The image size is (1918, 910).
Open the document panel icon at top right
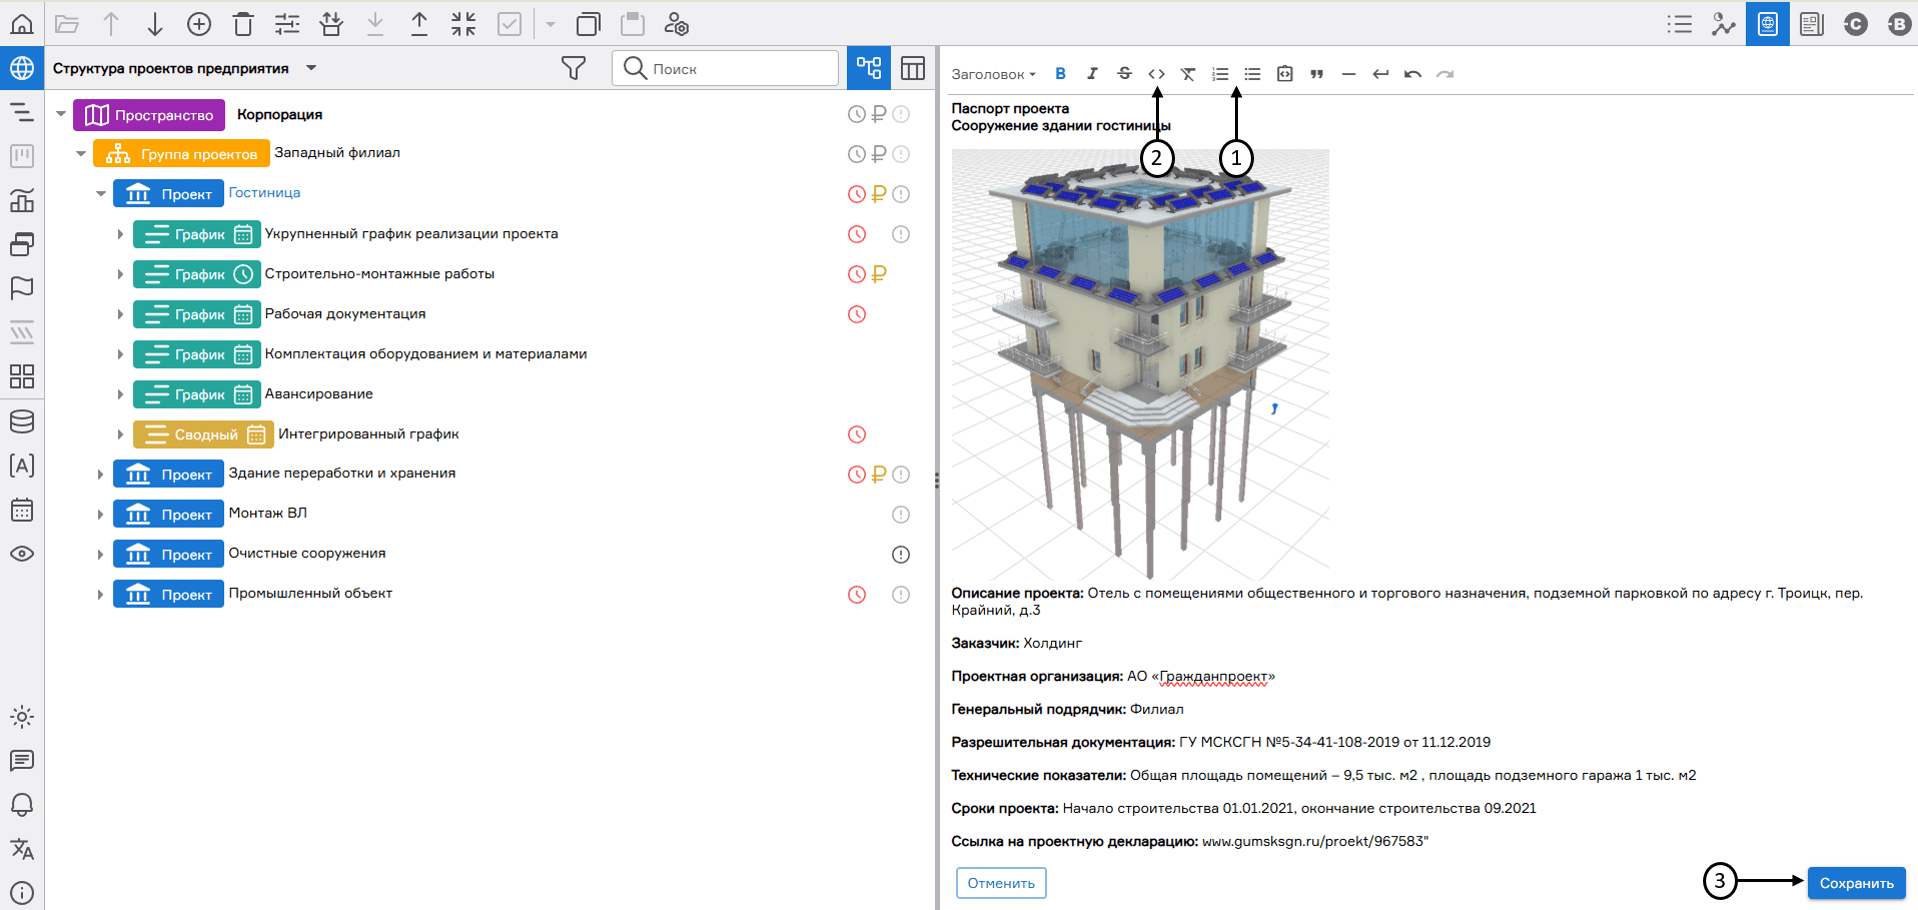coord(1810,24)
